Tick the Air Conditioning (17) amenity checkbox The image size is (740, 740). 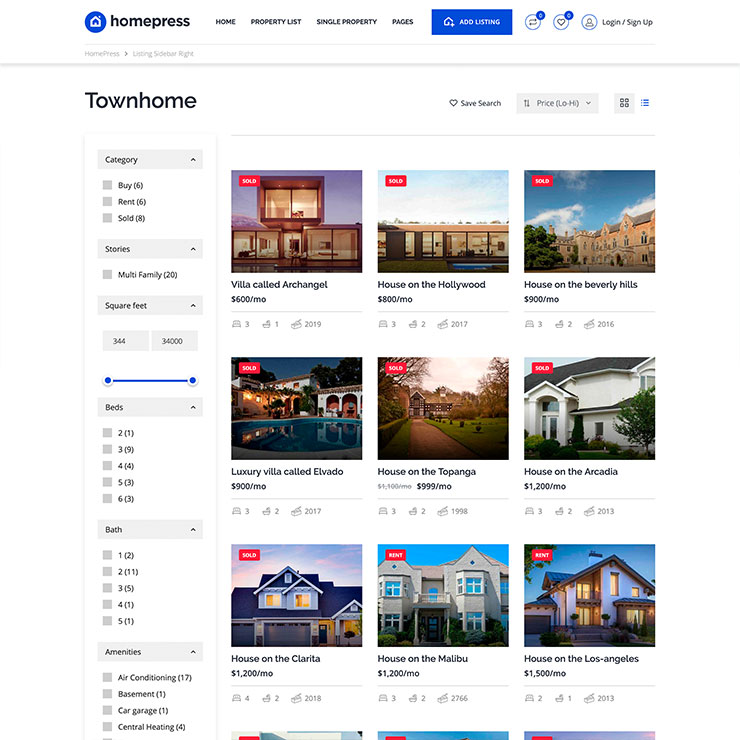pos(107,677)
